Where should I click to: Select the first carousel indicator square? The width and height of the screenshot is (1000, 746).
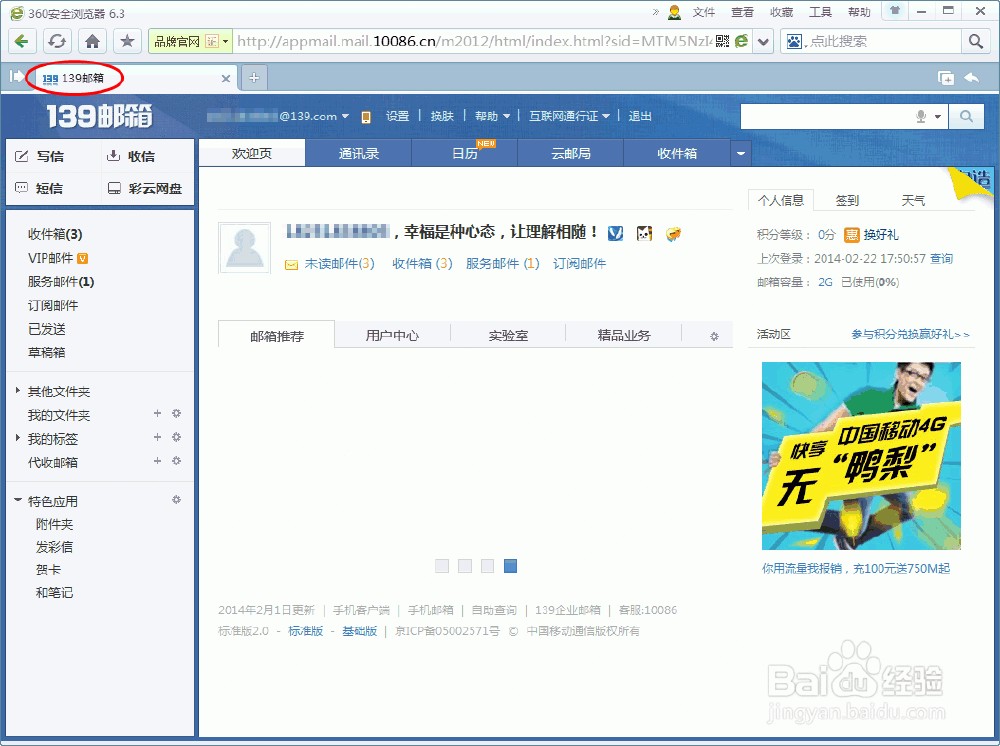coord(442,566)
